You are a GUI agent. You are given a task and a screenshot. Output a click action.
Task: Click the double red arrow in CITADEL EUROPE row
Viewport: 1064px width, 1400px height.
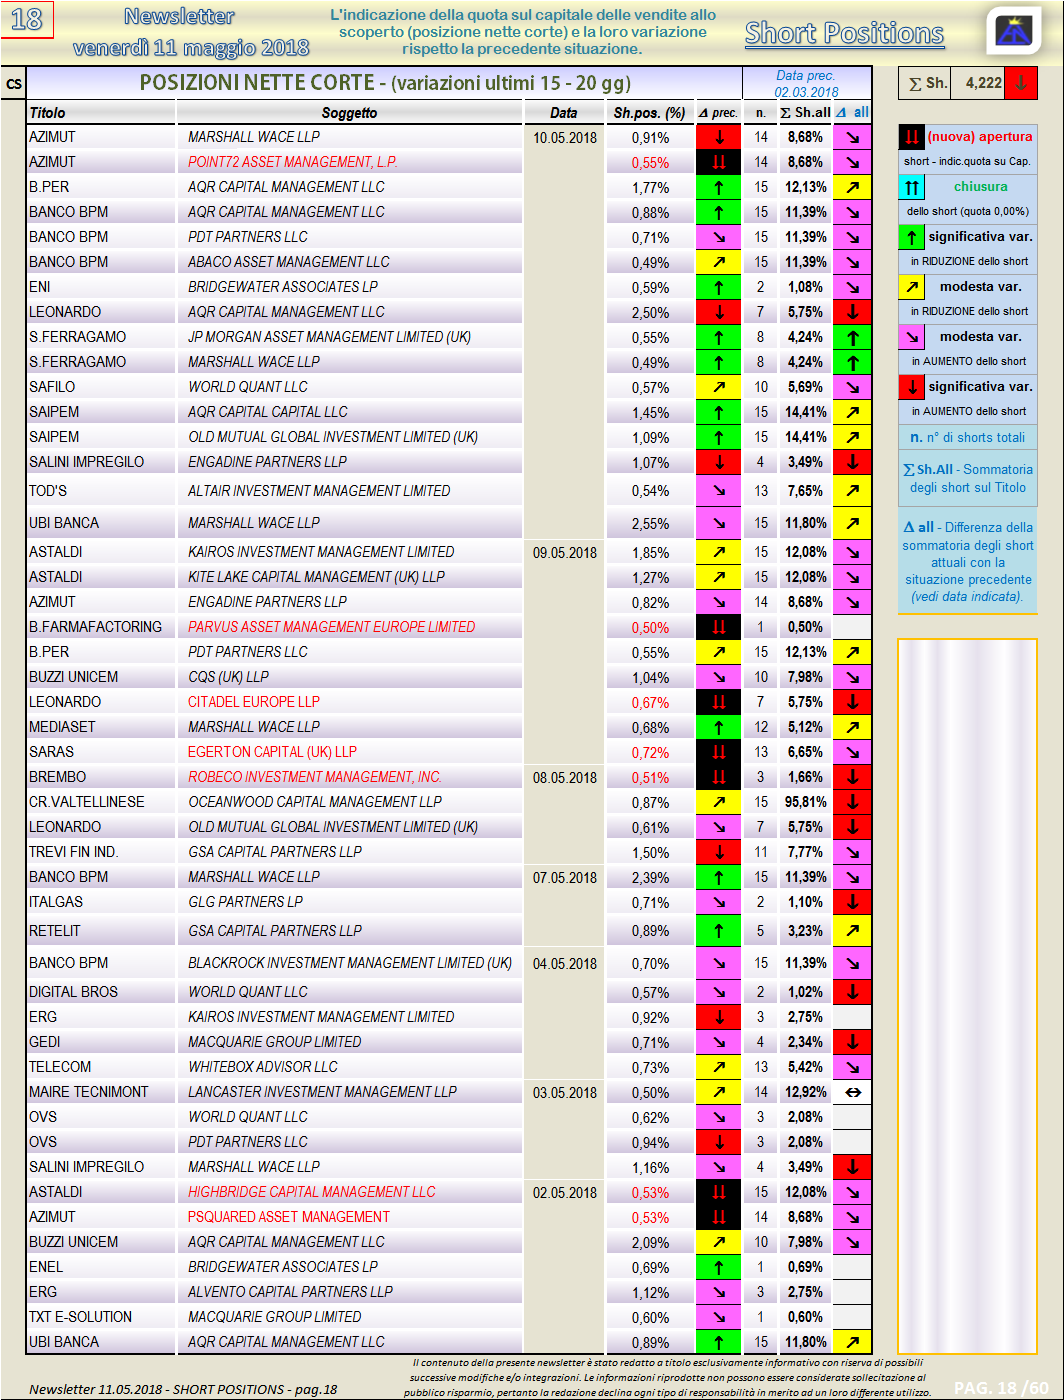[718, 702]
